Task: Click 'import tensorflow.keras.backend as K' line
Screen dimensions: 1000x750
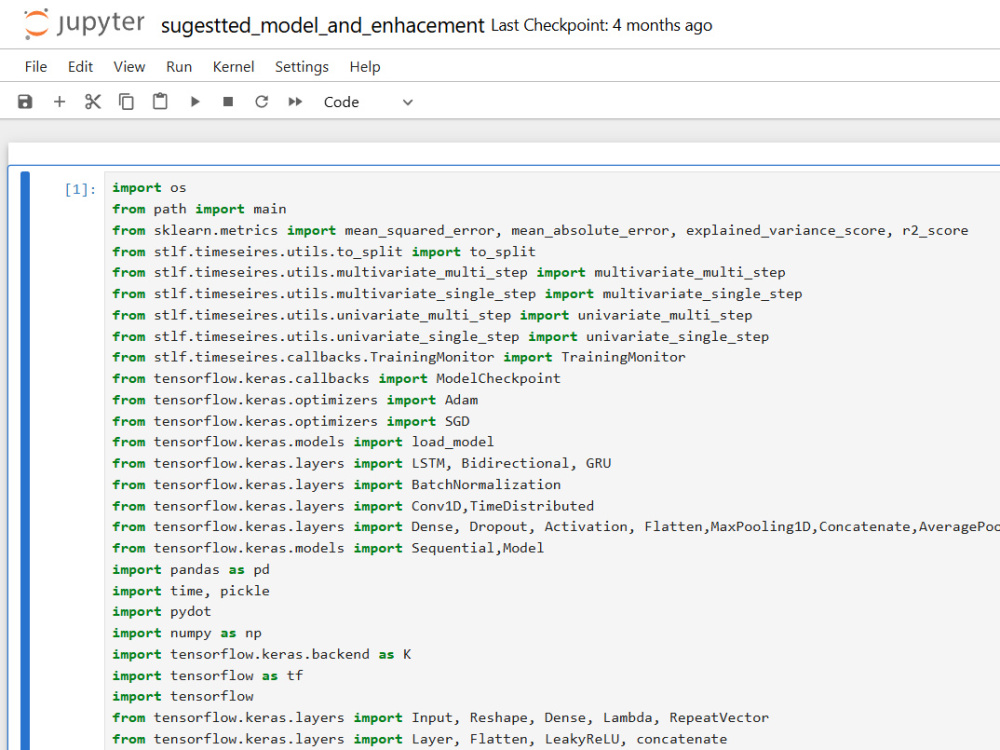Action: pyautogui.click(x=261, y=654)
